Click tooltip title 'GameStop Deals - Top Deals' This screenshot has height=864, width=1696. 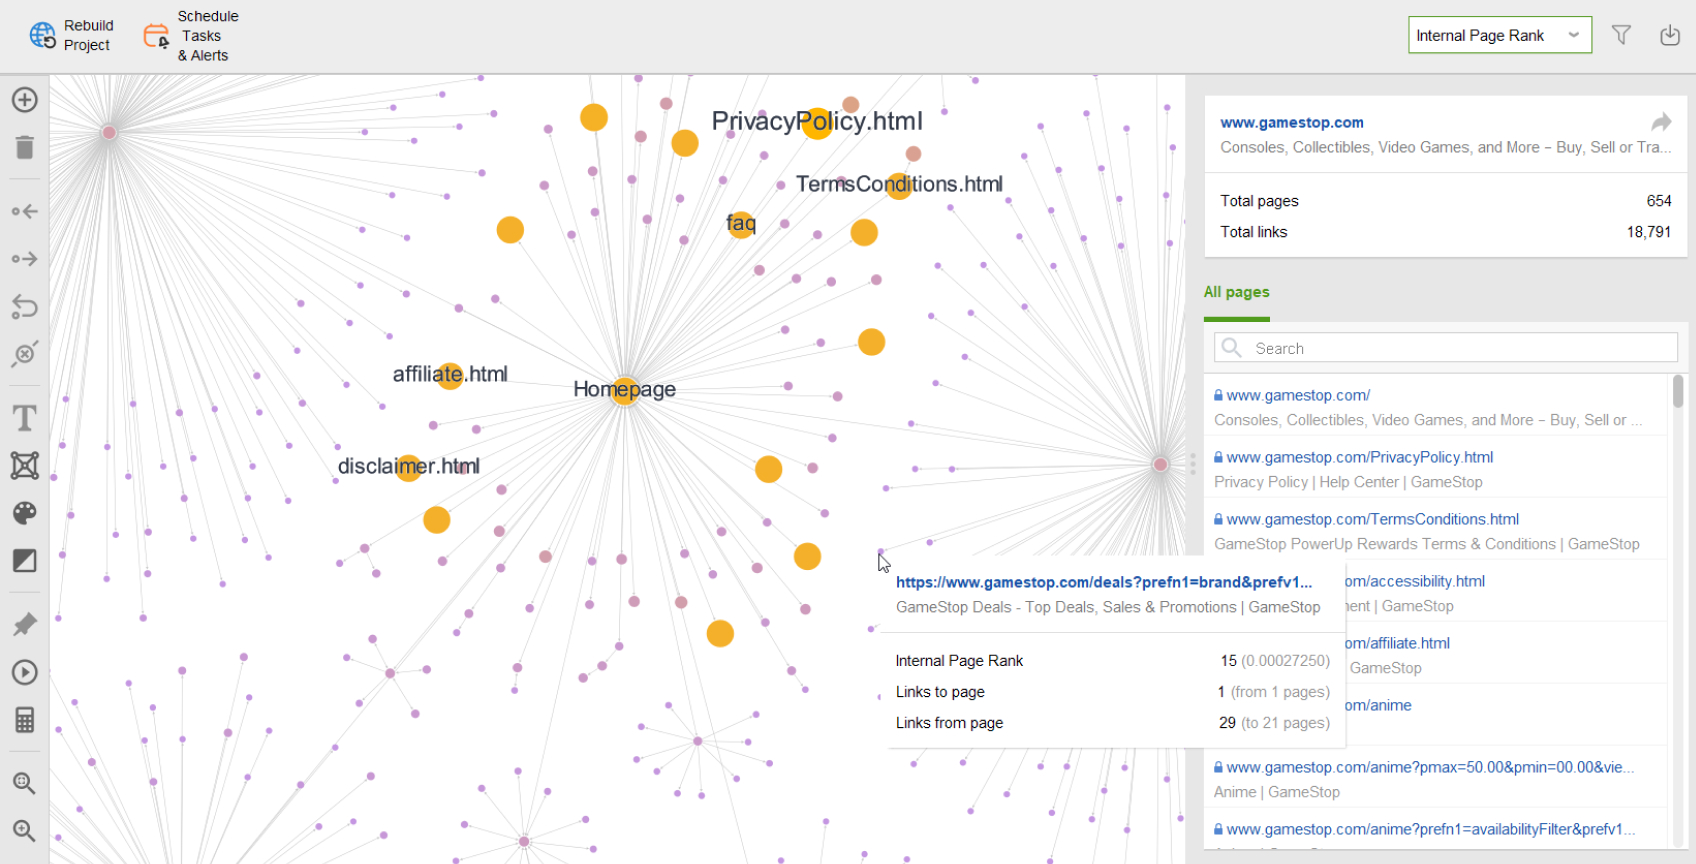(1108, 607)
